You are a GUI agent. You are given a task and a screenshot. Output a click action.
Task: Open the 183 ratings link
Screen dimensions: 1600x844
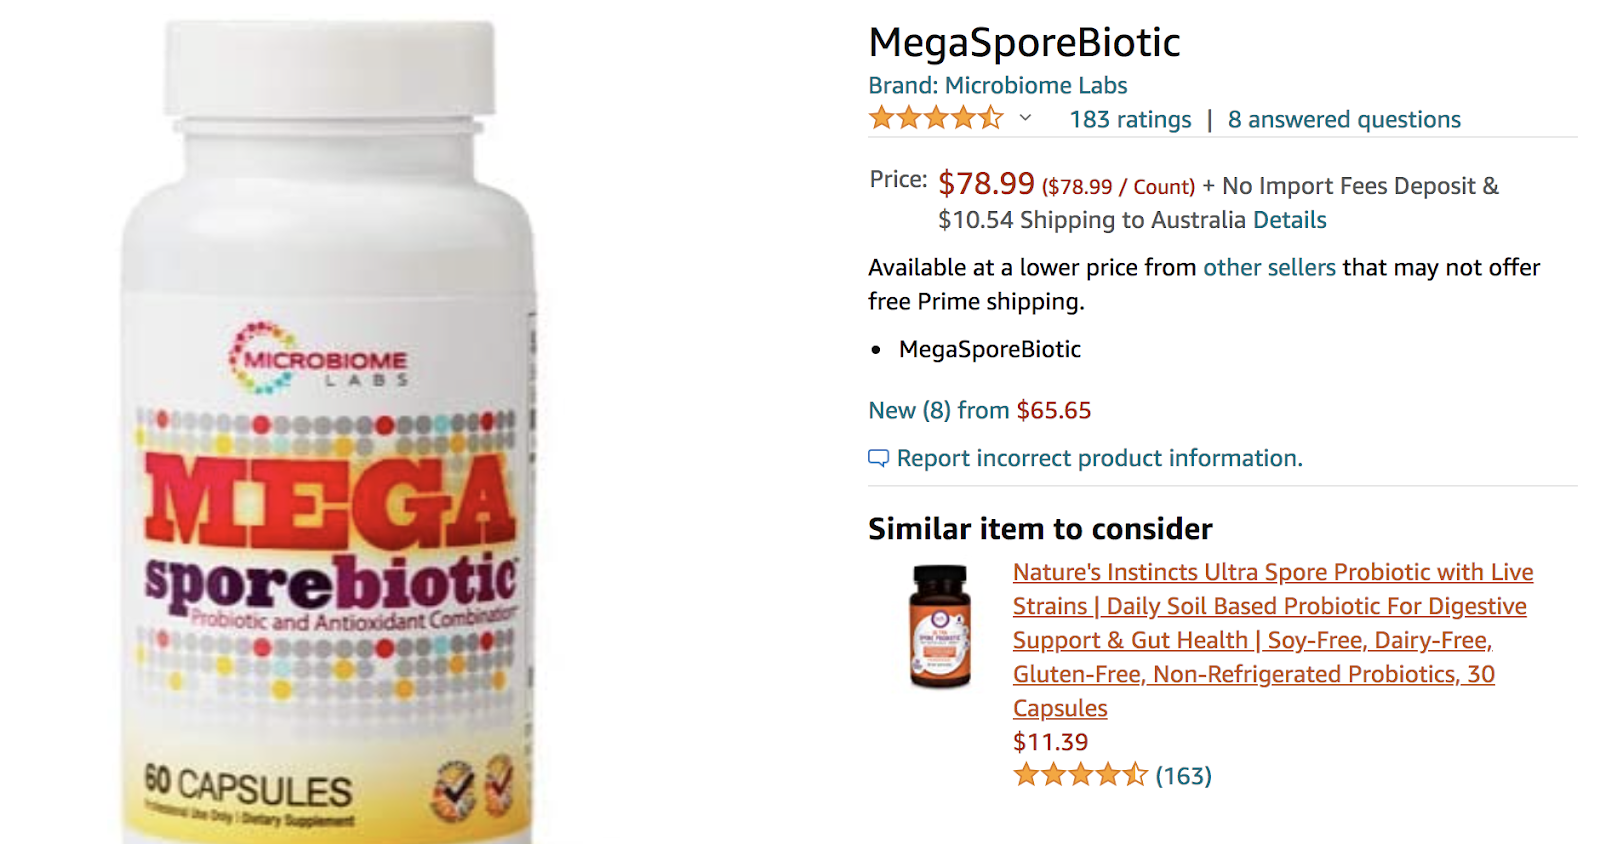(x=1130, y=120)
